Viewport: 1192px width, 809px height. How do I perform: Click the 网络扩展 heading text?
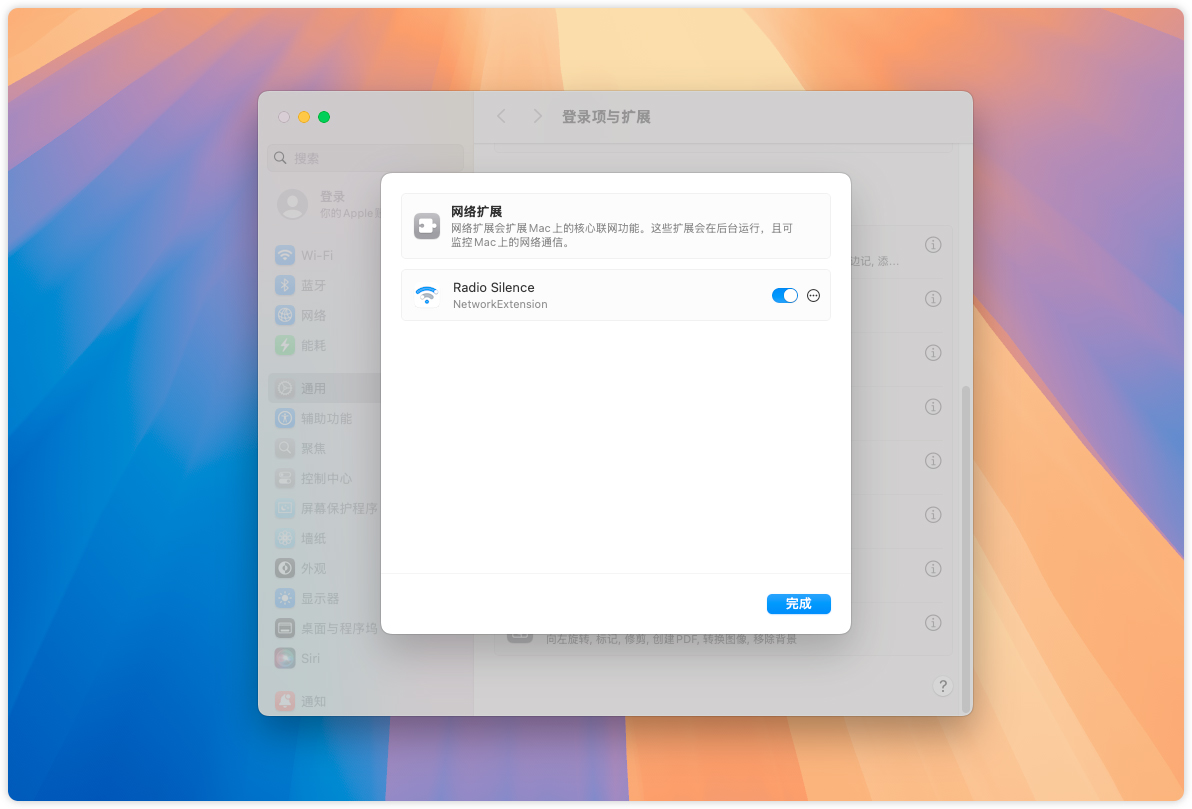click(477, 211)
